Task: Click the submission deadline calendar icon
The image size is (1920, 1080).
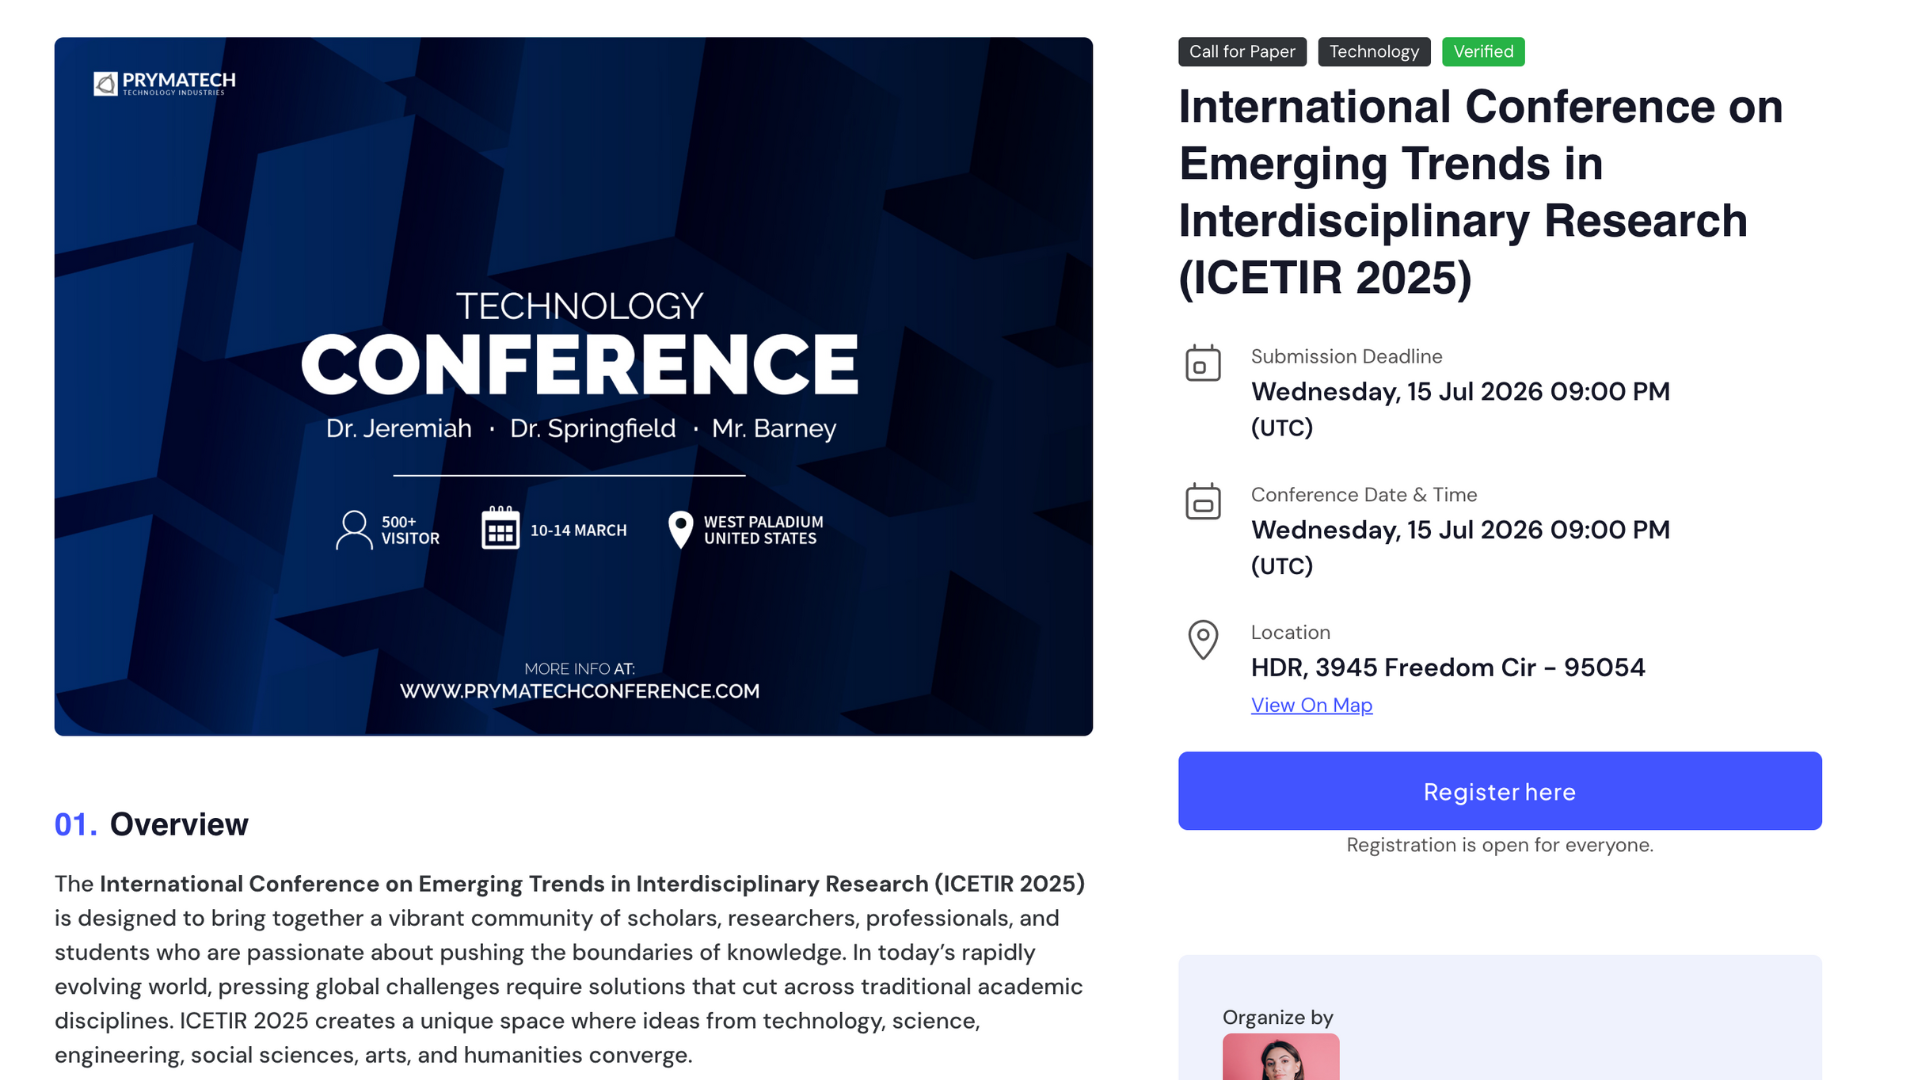Action: coord(1202,363)
